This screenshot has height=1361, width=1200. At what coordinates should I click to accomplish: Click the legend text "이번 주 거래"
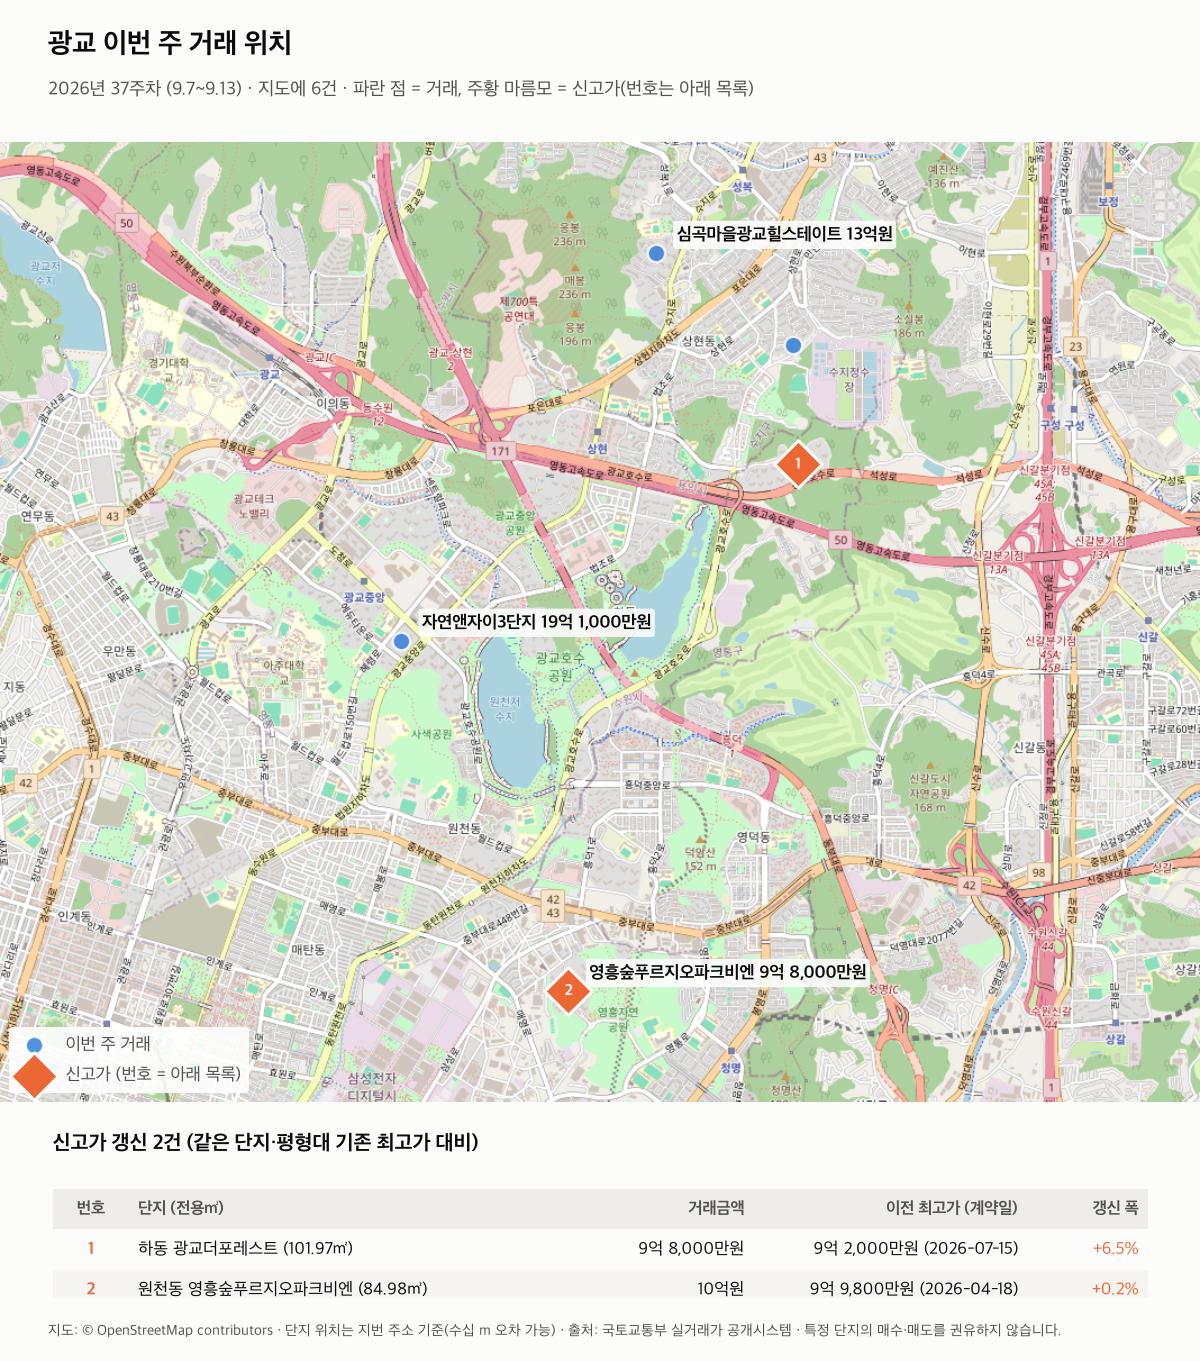[x=108, y=1043]
